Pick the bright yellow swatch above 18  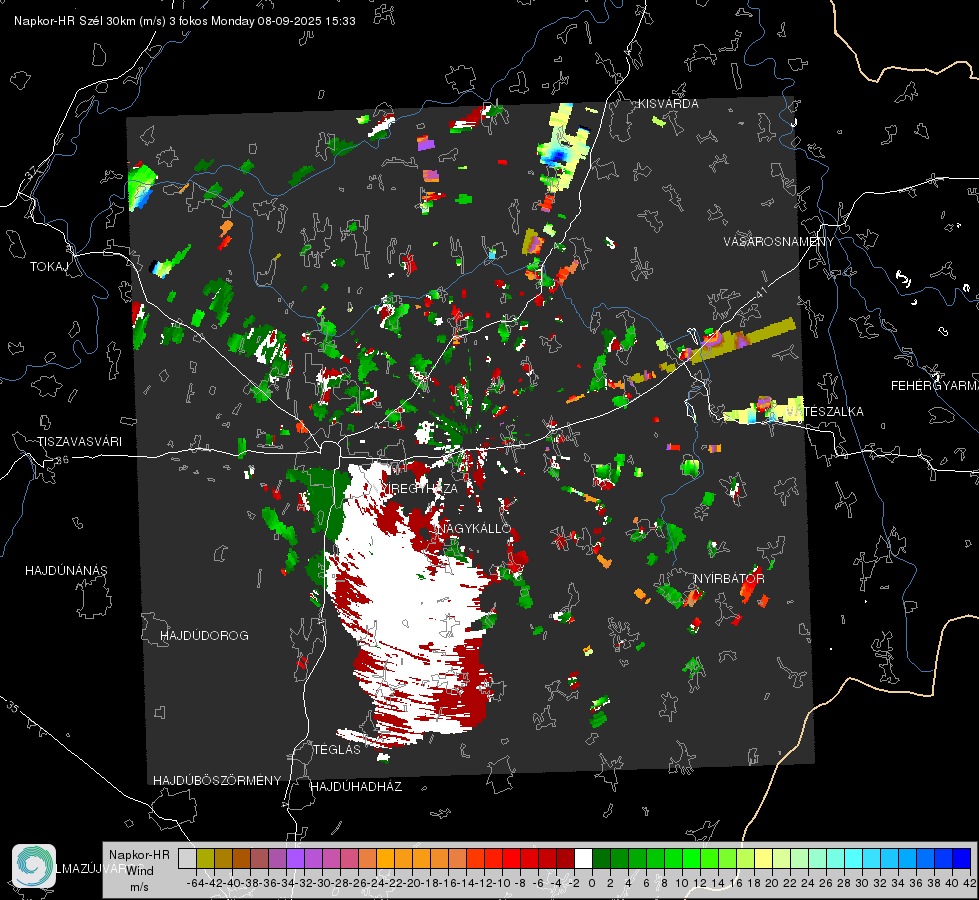point(764,858)
